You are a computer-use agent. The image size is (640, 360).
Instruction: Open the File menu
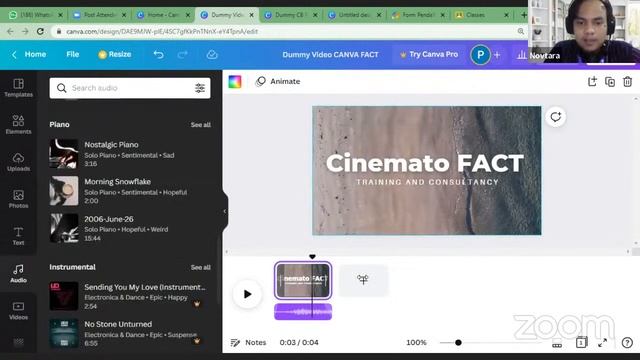pos(73,54)
